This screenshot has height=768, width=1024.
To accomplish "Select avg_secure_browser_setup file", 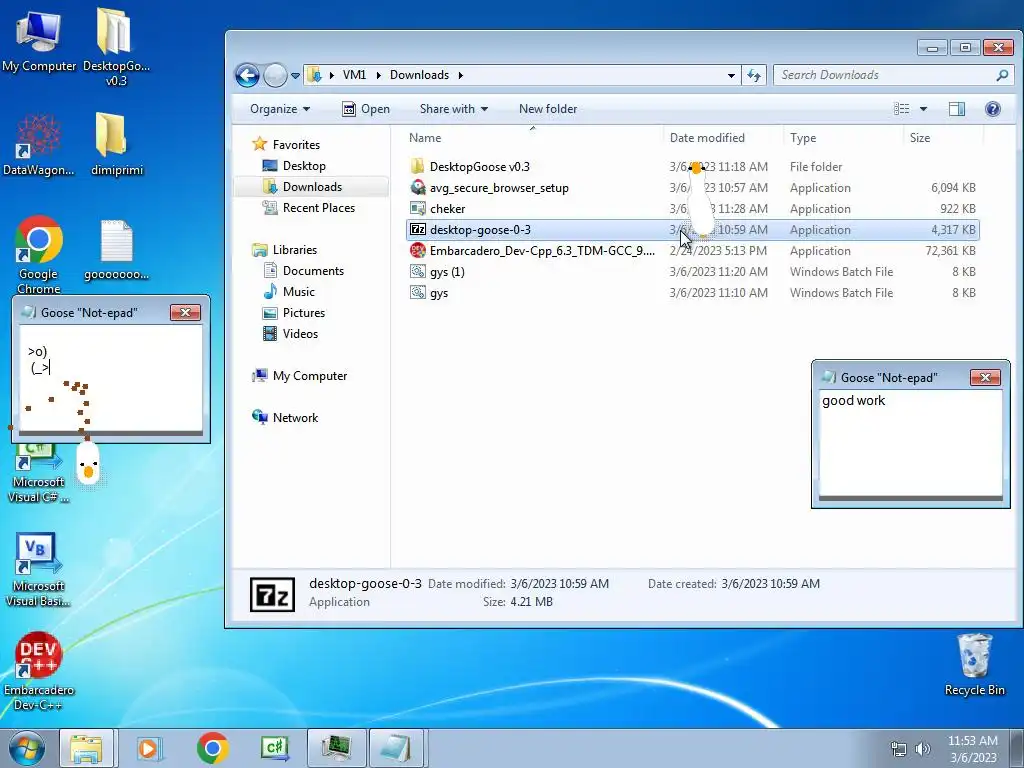I will tap(693, 187).
